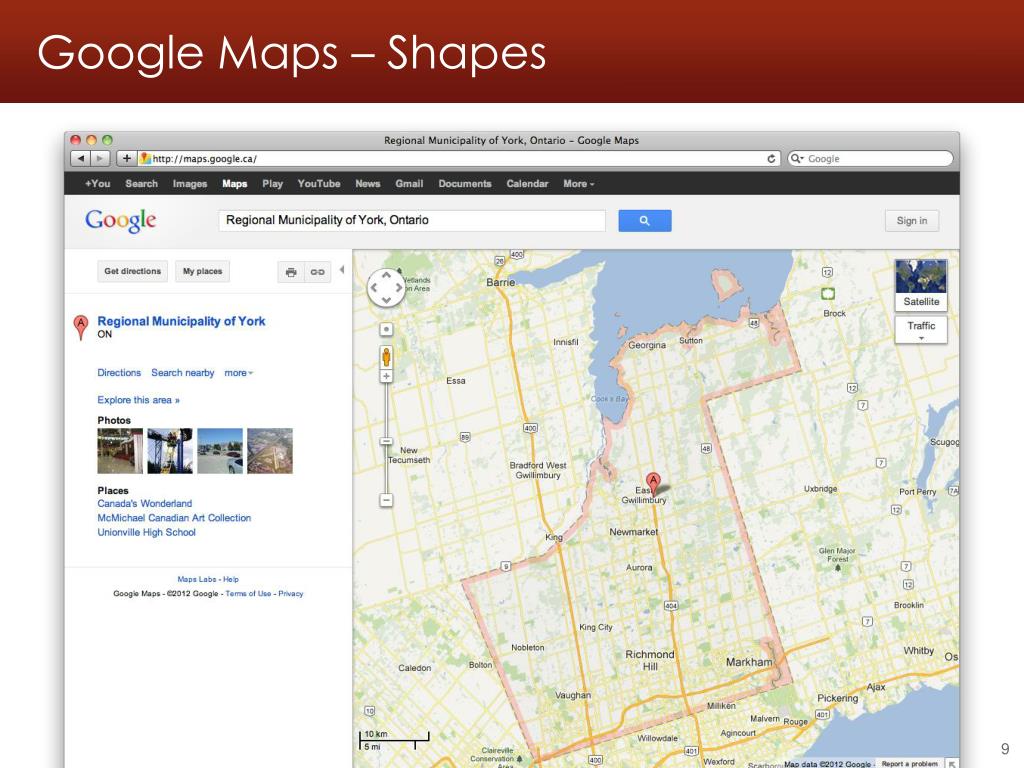Reload the page with the refresh icon
The height and width of the screenshot is (768, 1024).
tap(771, 159)
